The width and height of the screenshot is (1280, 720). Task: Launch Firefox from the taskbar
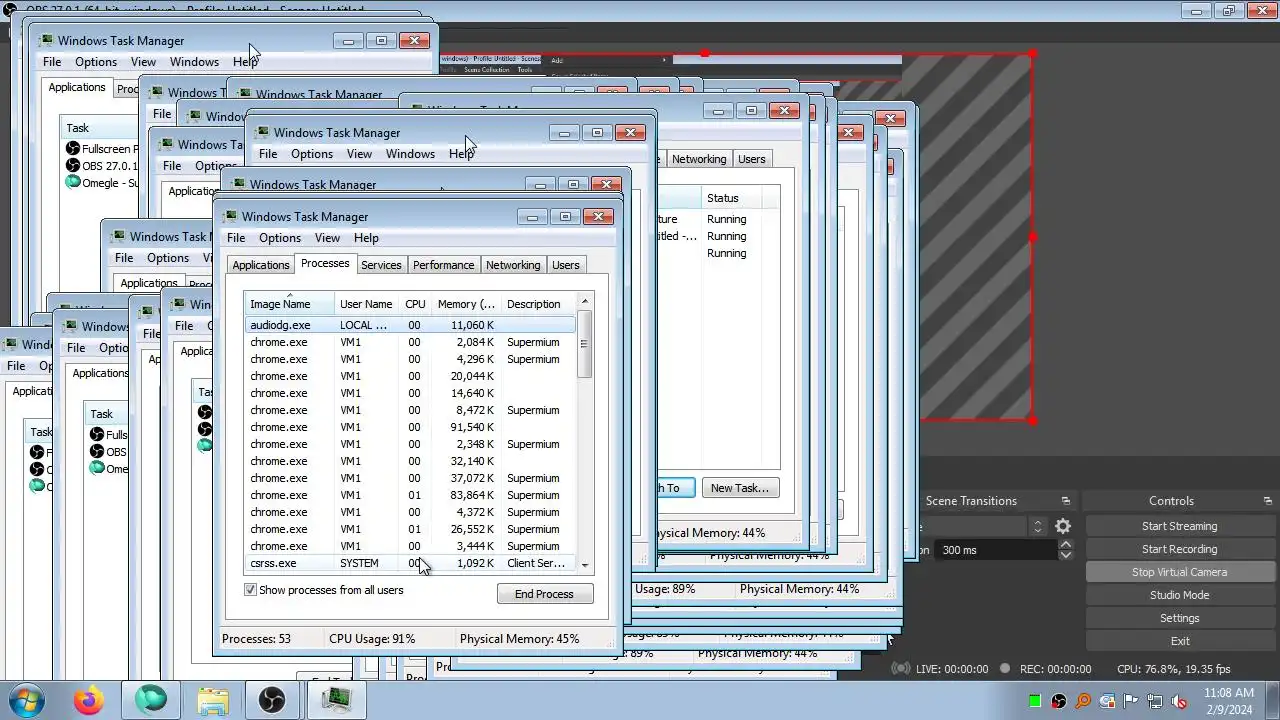coord(88,700)
